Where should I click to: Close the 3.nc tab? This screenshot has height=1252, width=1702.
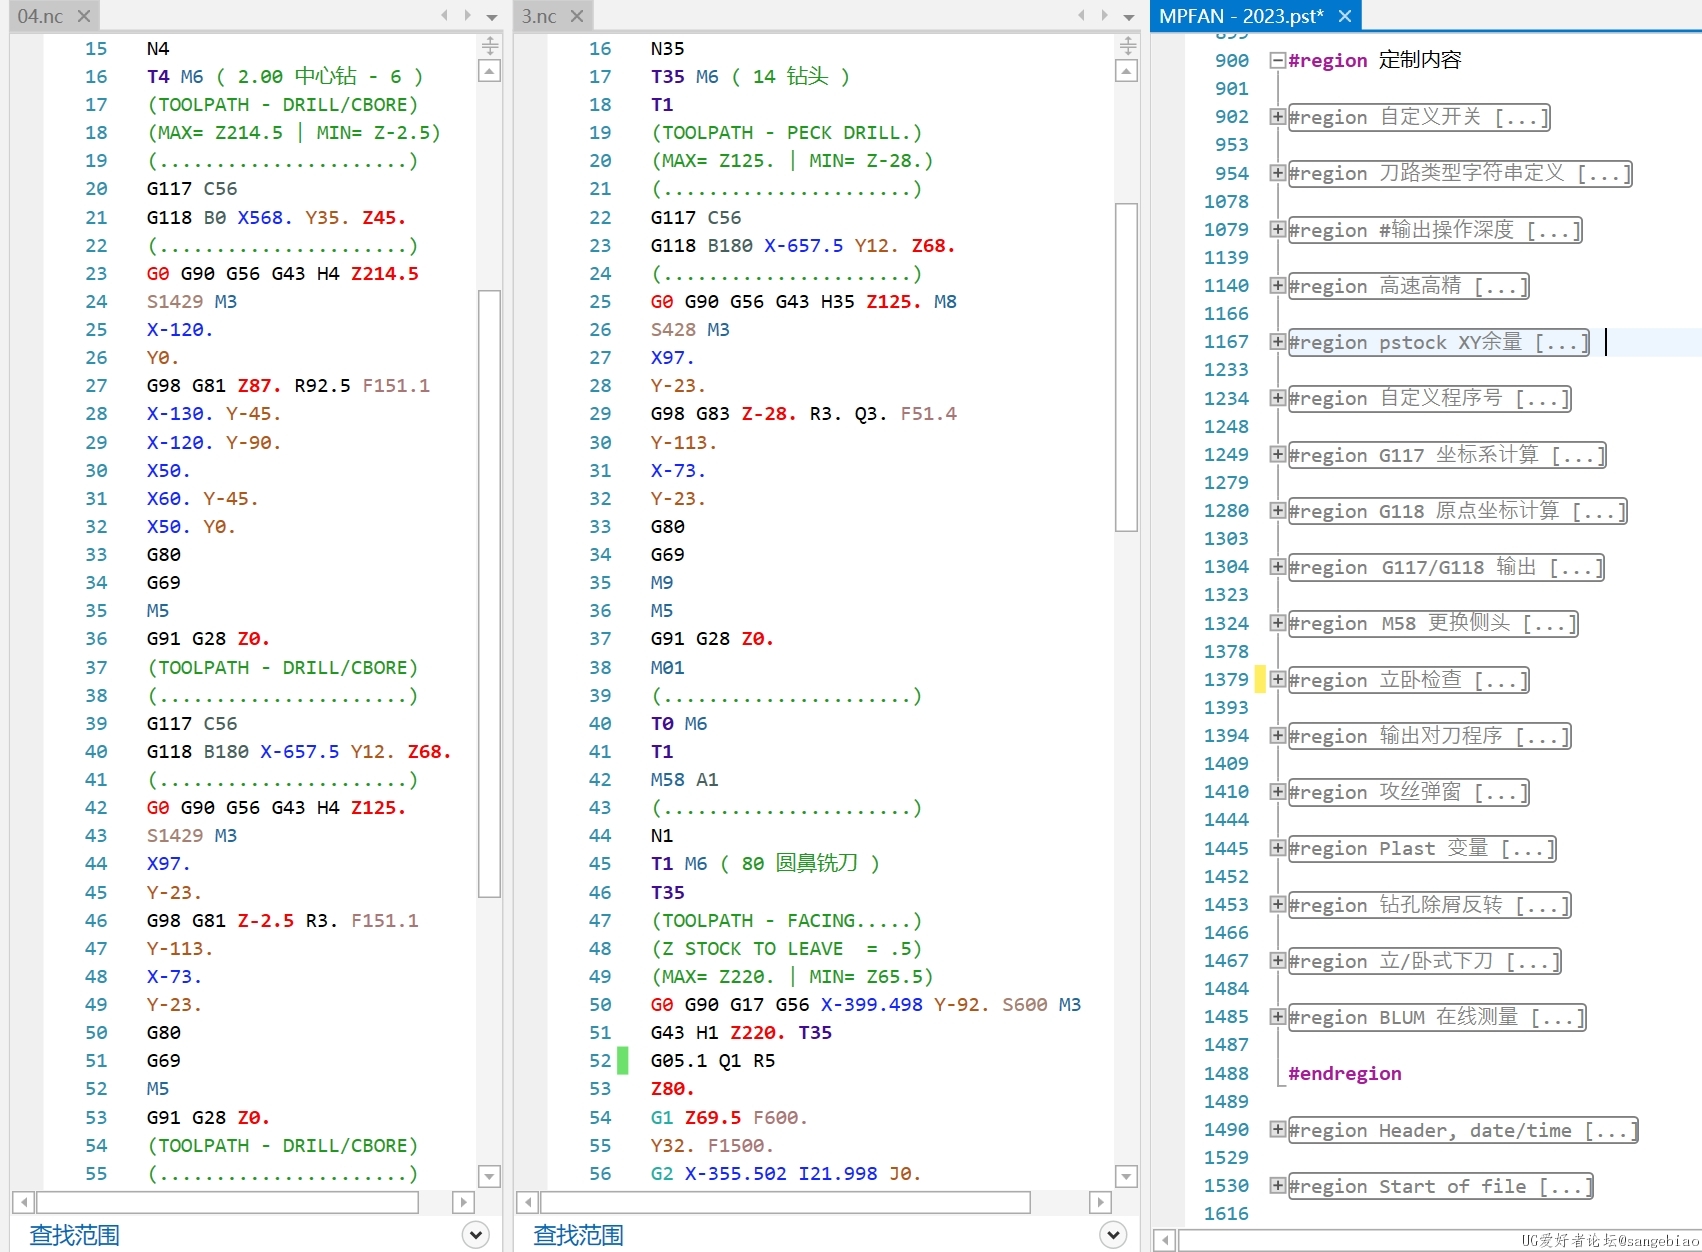tap(577, 16)
